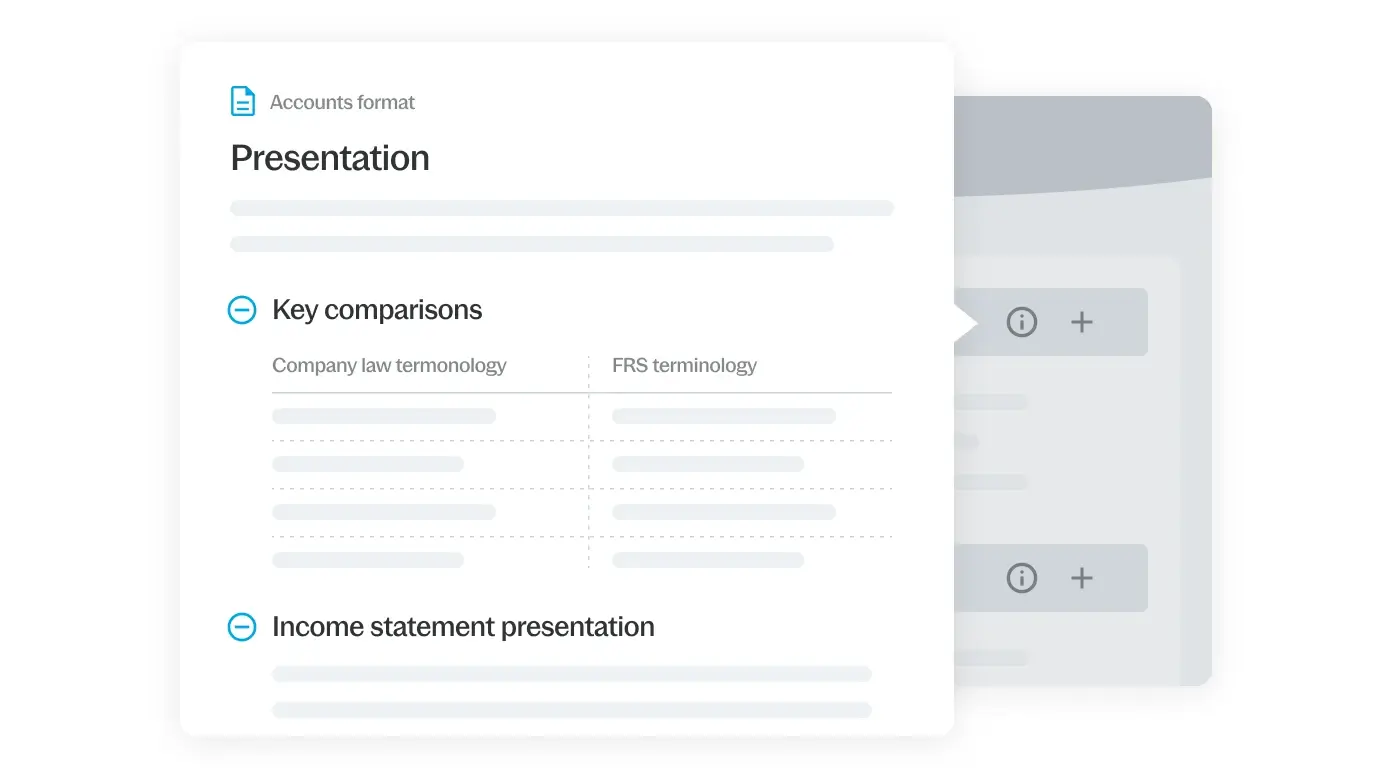The width and height of the screenshot is (1392, 784).
Task: Click the lower info icon in the side panel
Action: click(1021, 578)
